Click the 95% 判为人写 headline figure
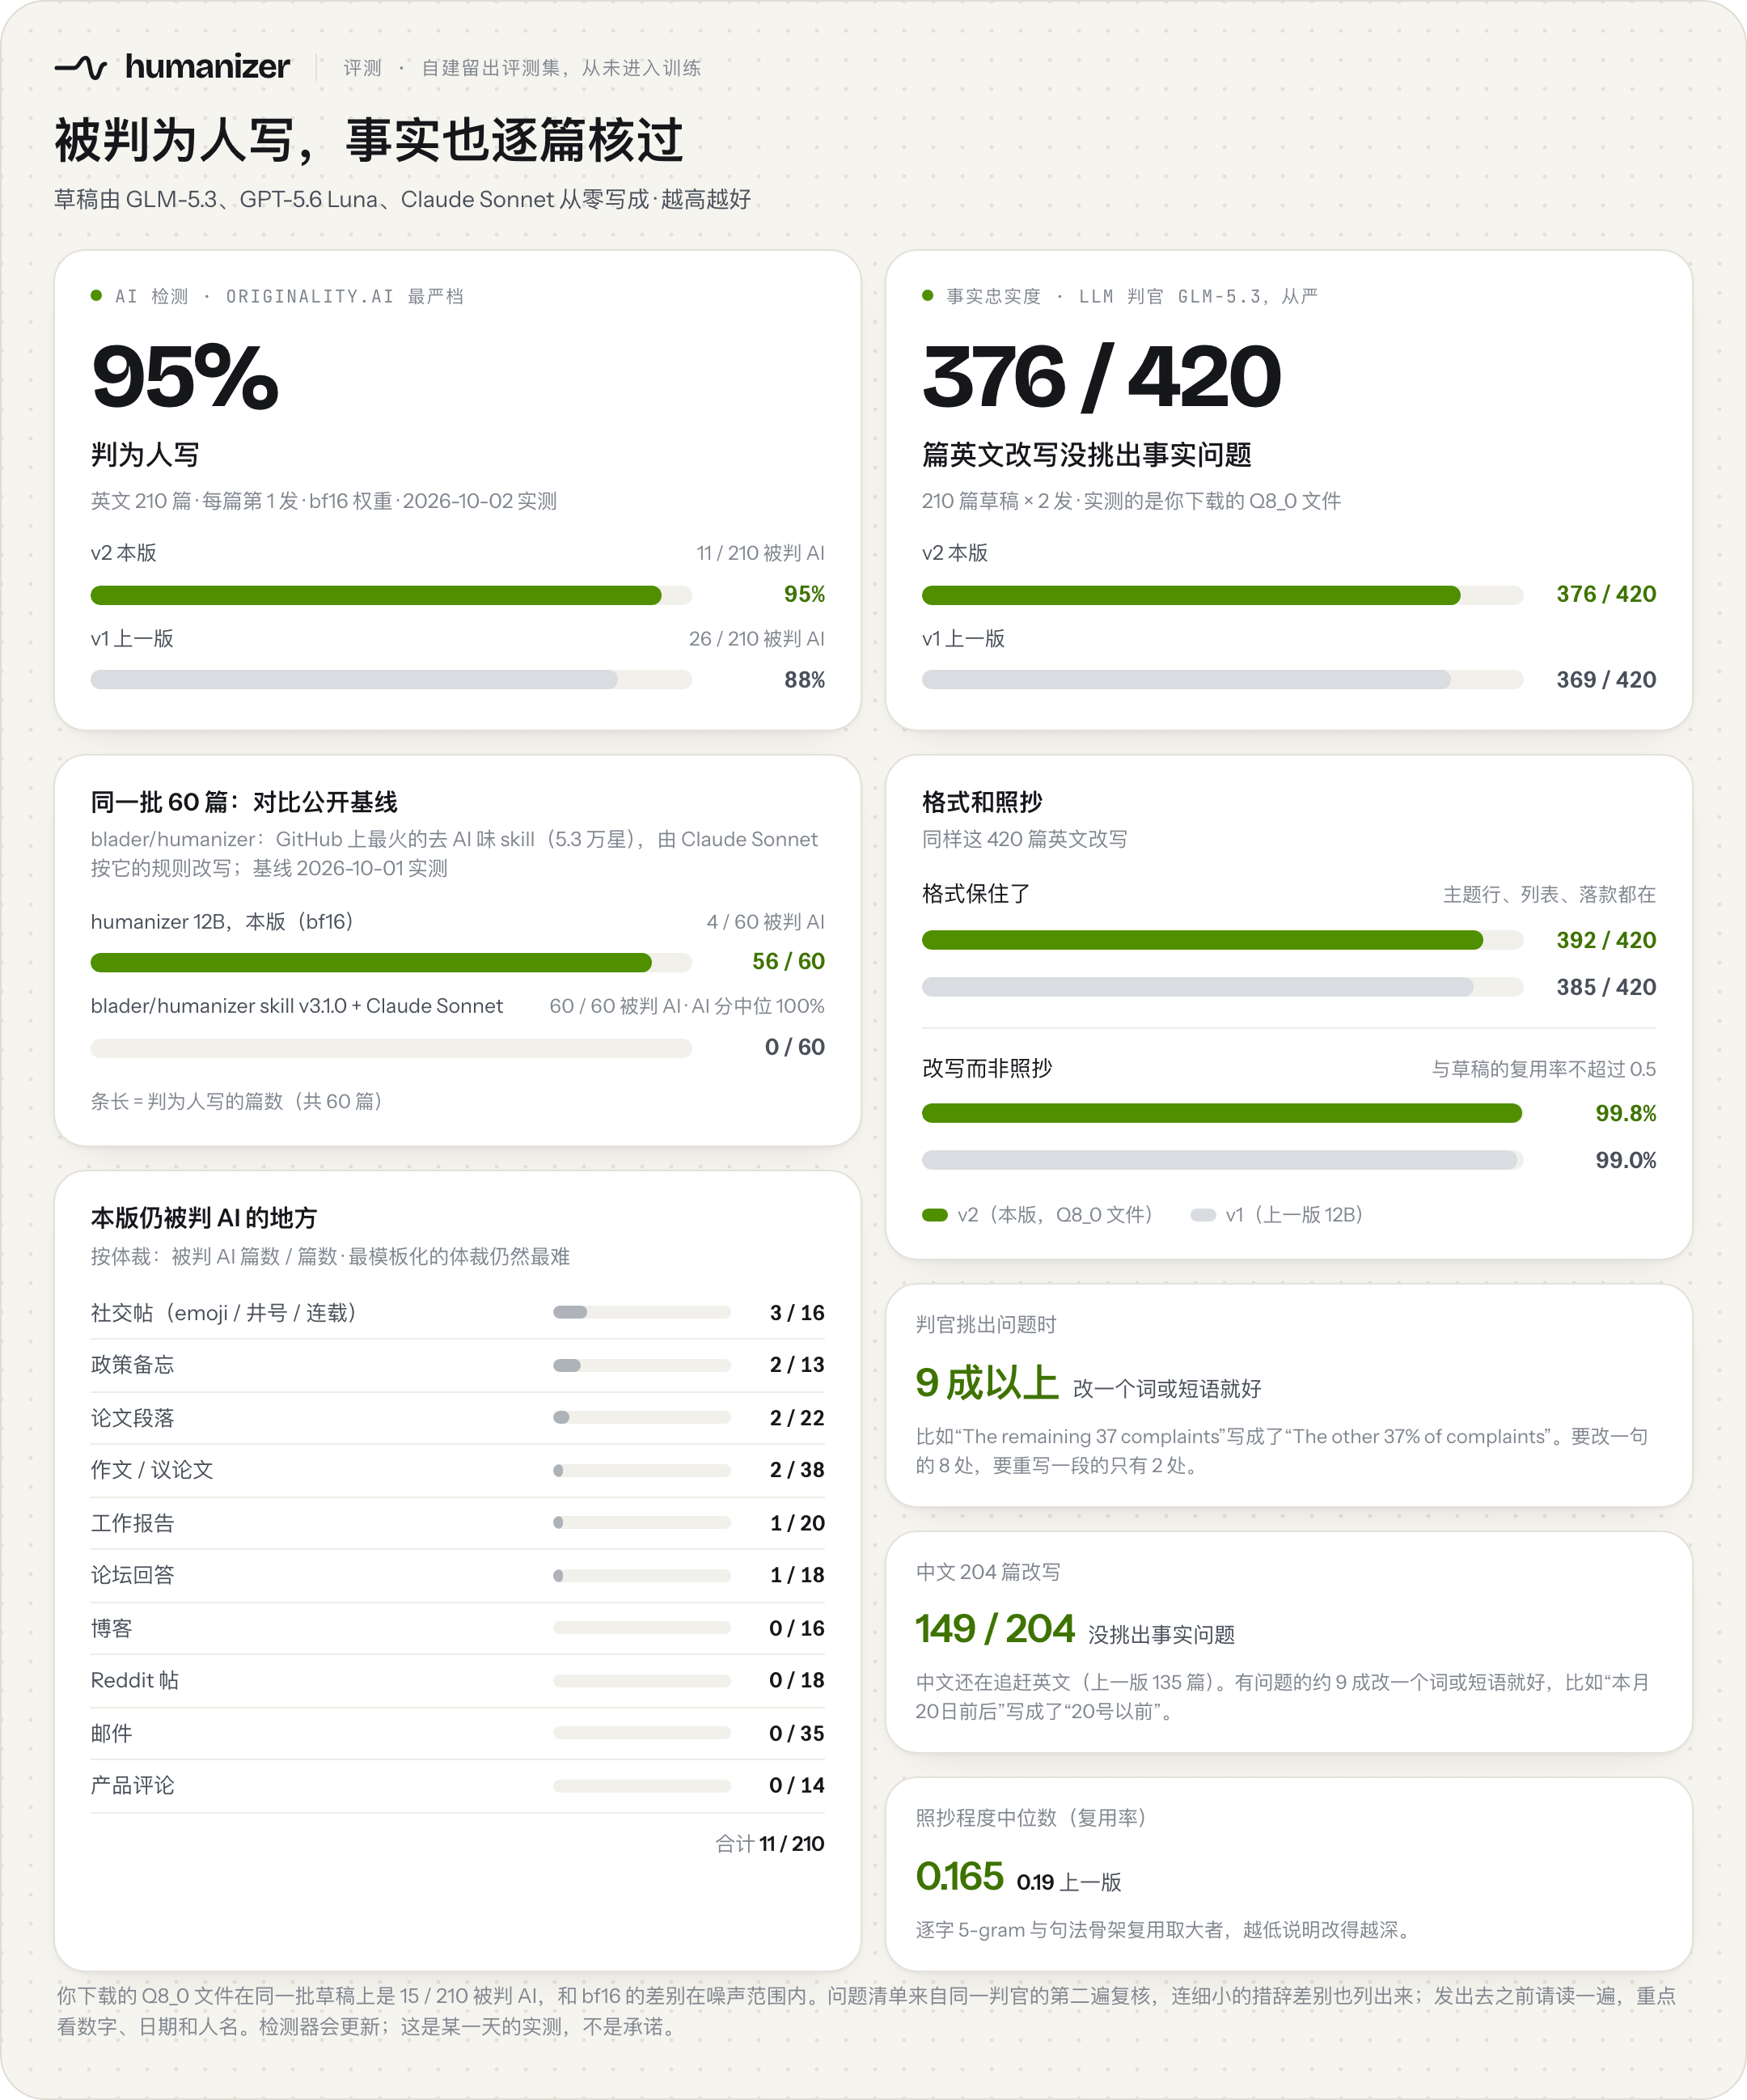 [185, 377]
